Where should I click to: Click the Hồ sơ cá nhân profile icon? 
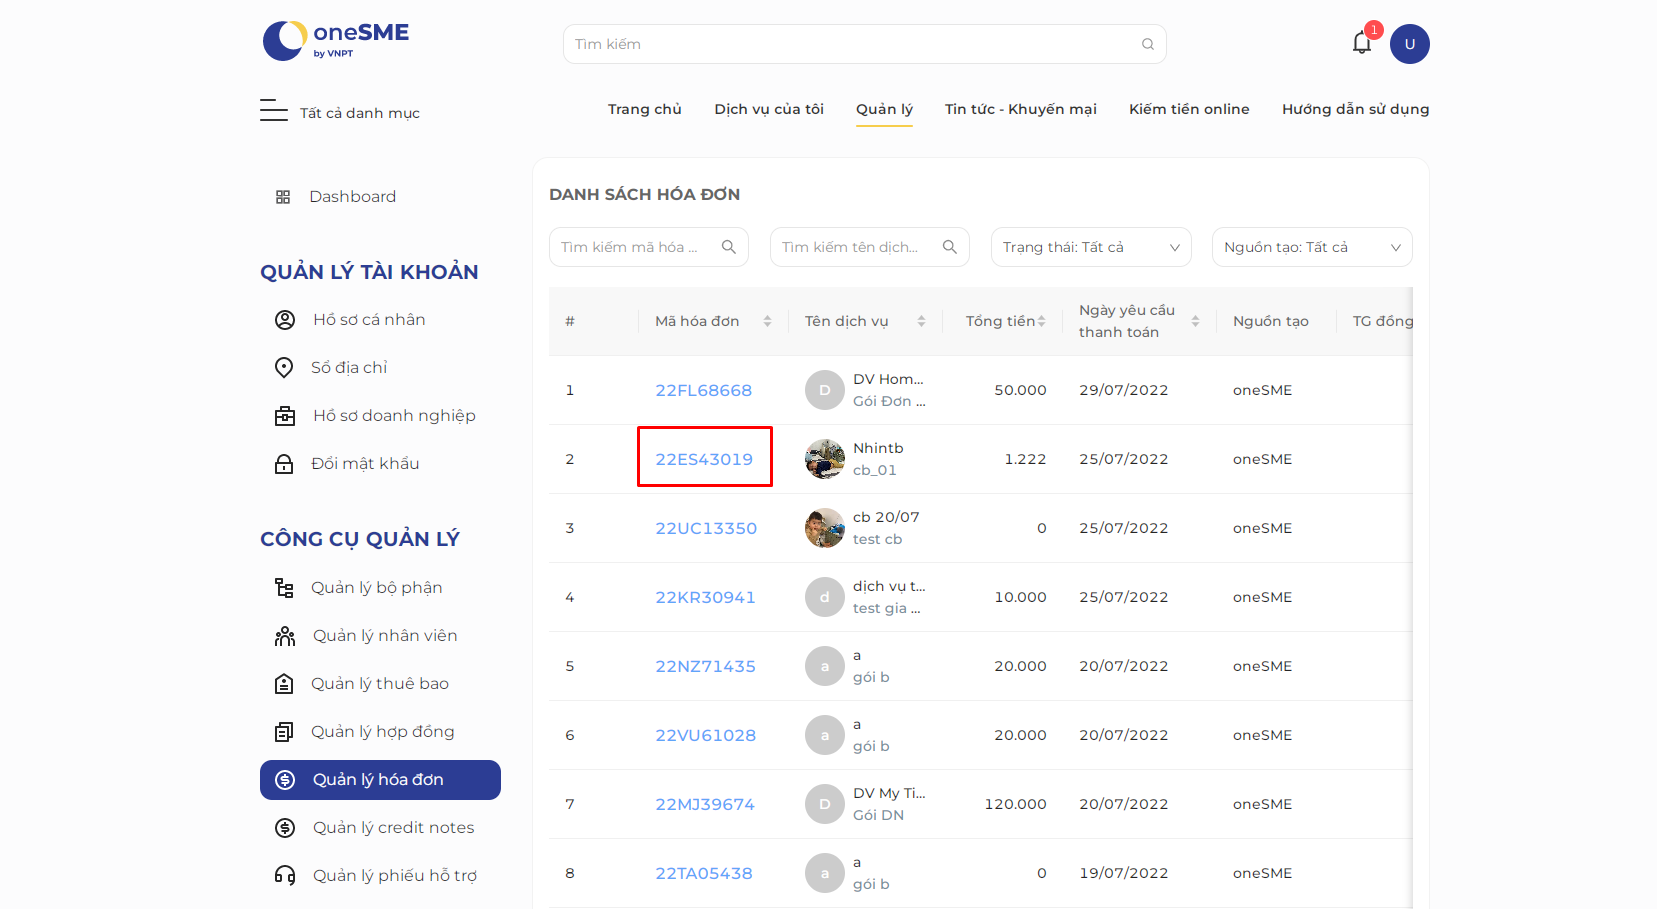285,320
